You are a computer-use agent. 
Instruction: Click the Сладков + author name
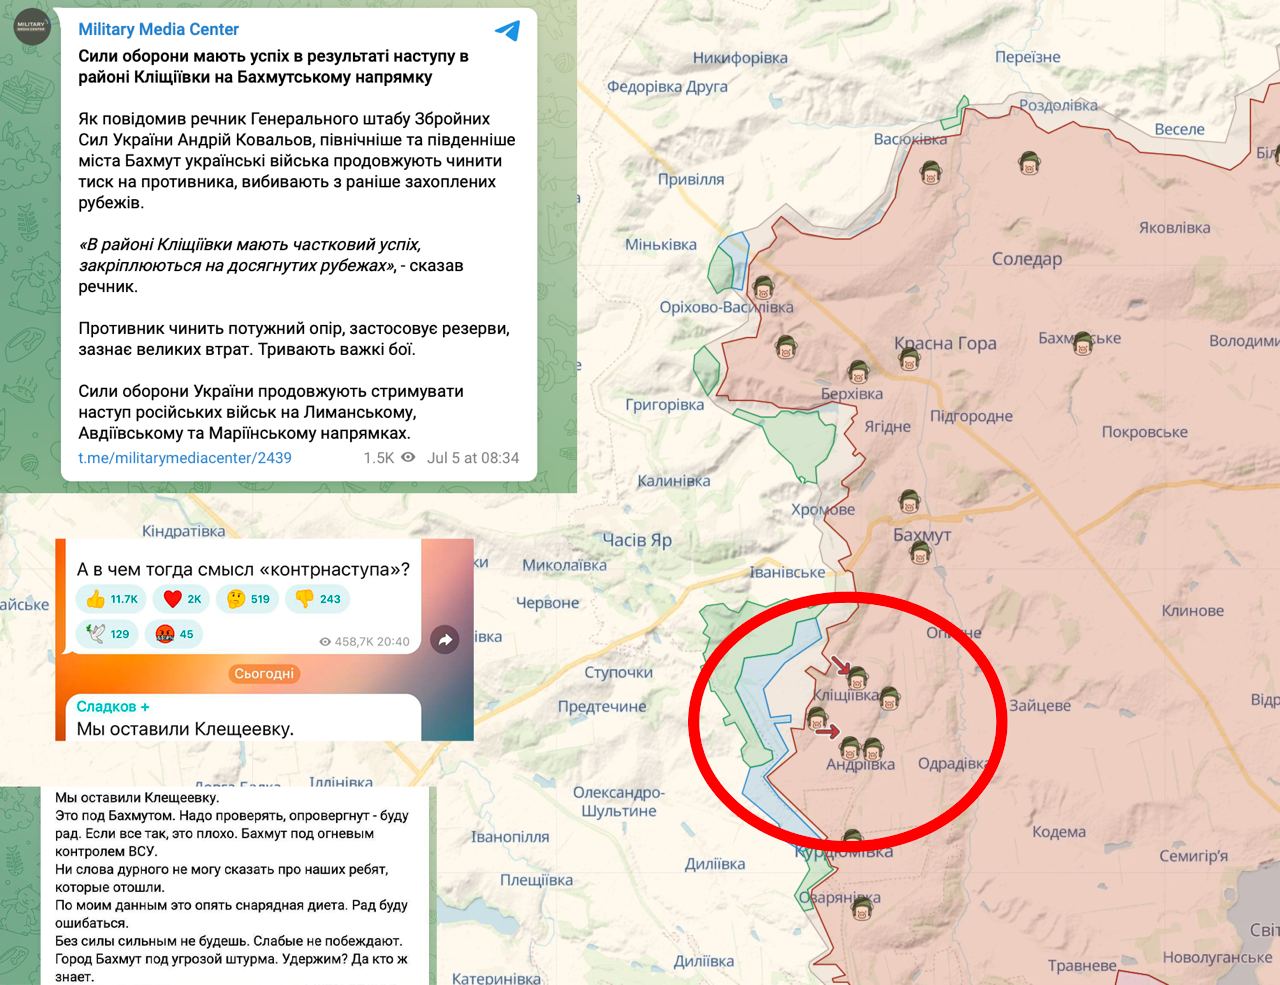tap(113, 706)
